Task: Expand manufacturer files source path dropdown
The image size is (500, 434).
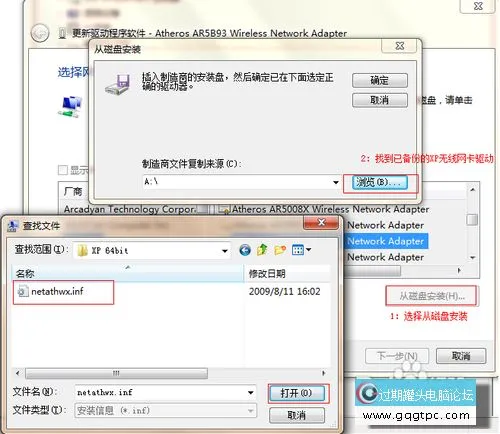Action: [x=335, y=182]
